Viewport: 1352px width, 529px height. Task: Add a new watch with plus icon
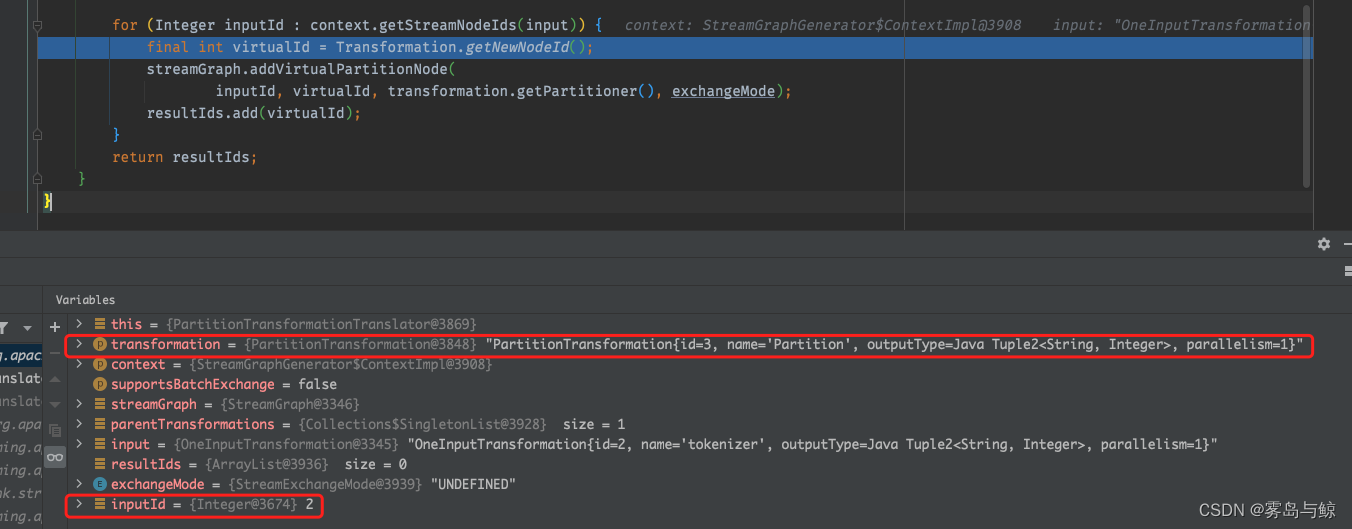55,327
